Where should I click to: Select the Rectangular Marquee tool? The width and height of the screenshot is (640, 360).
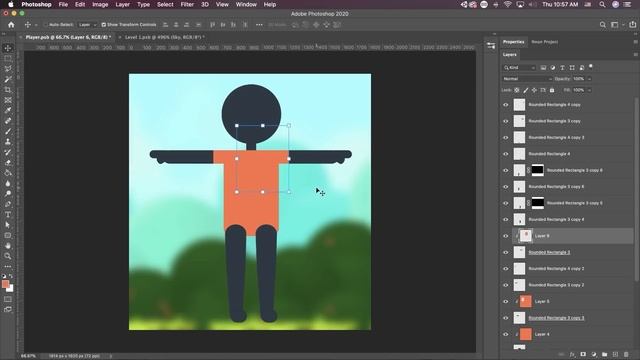8,58
